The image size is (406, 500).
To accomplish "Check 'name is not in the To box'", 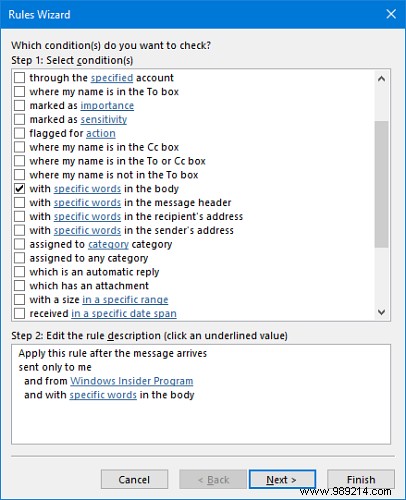I will pos(19,175).
